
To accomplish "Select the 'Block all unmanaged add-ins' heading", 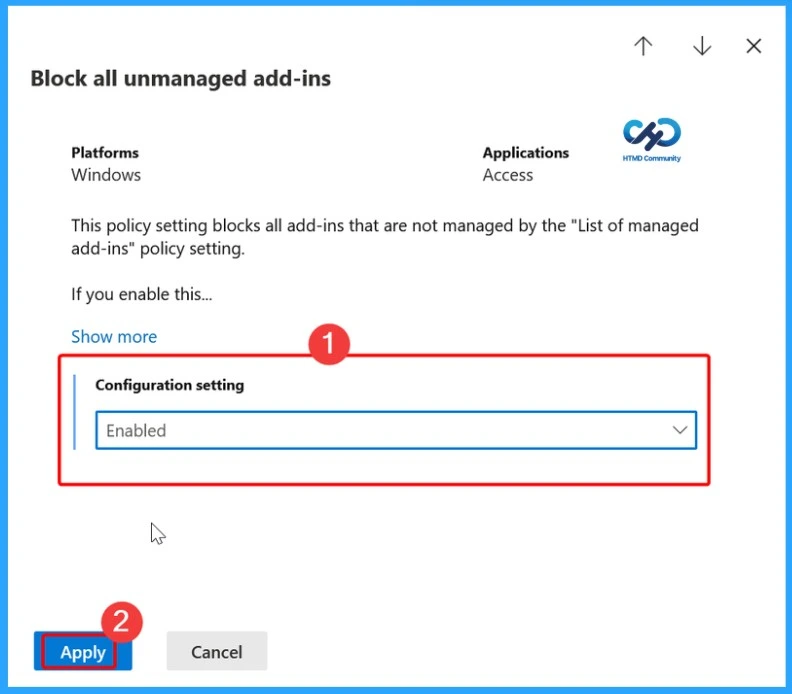I will pos(180,79).
